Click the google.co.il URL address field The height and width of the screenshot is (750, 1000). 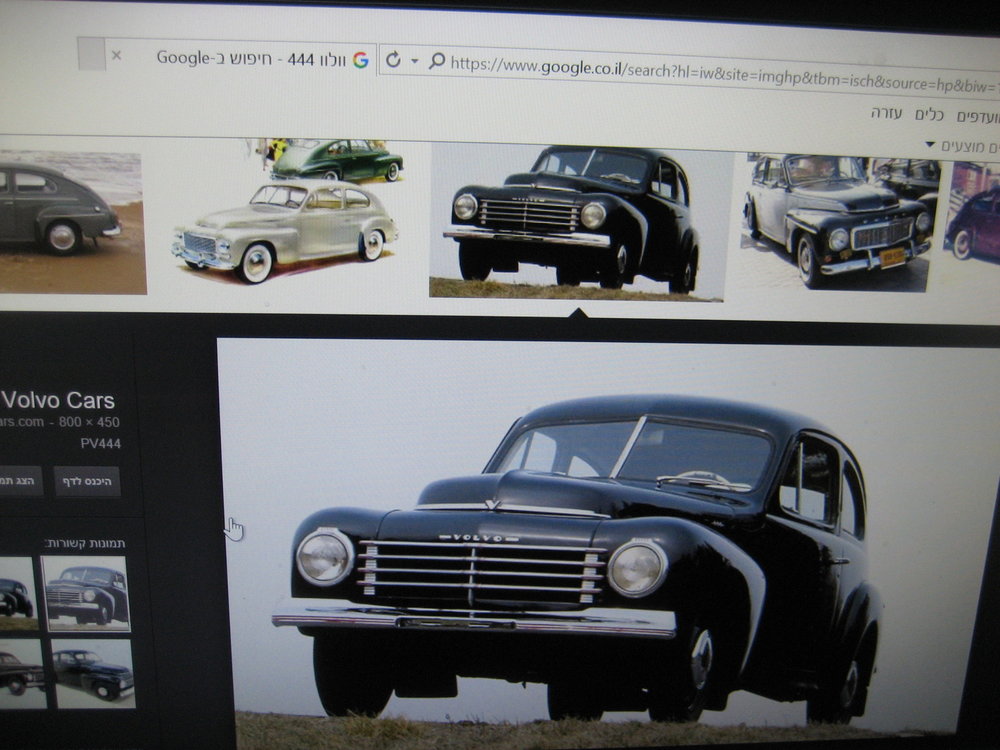(721, 75)
